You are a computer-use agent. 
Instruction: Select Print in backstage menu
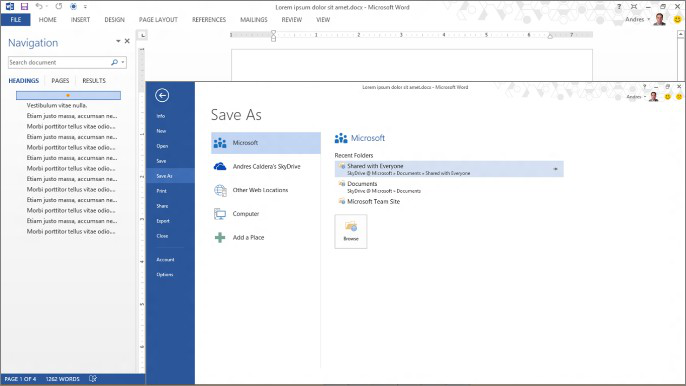(x=161, y=191)
